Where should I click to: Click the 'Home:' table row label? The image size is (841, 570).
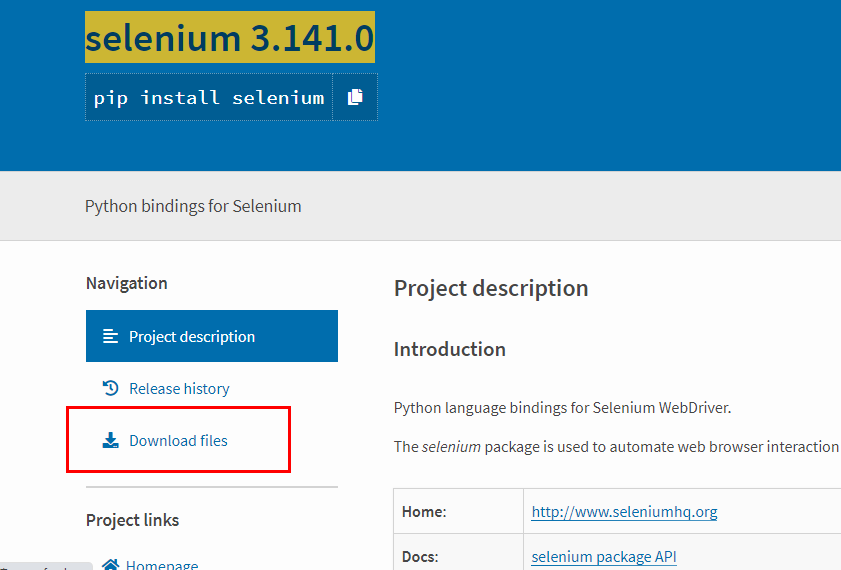click(x=424, y=512)
